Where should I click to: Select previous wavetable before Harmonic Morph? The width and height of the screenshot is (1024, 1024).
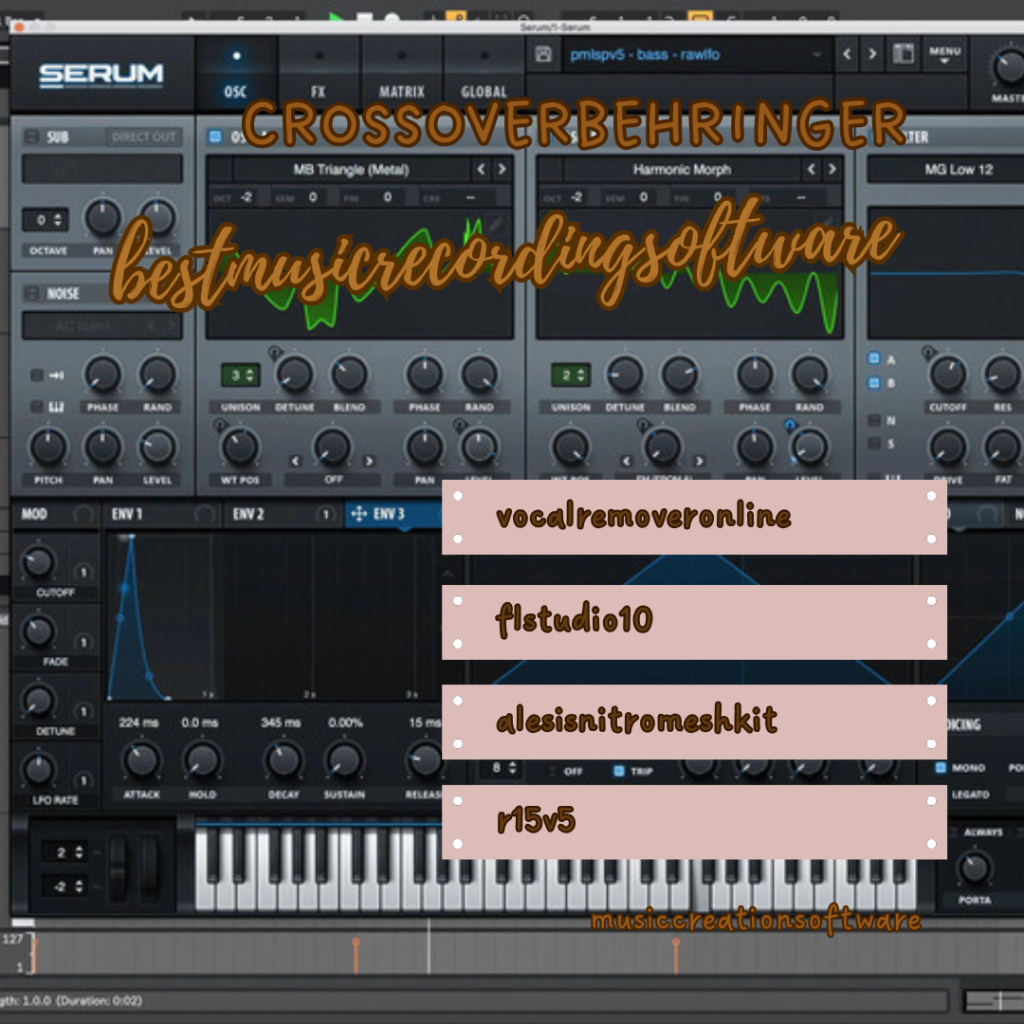pos(811,169)
